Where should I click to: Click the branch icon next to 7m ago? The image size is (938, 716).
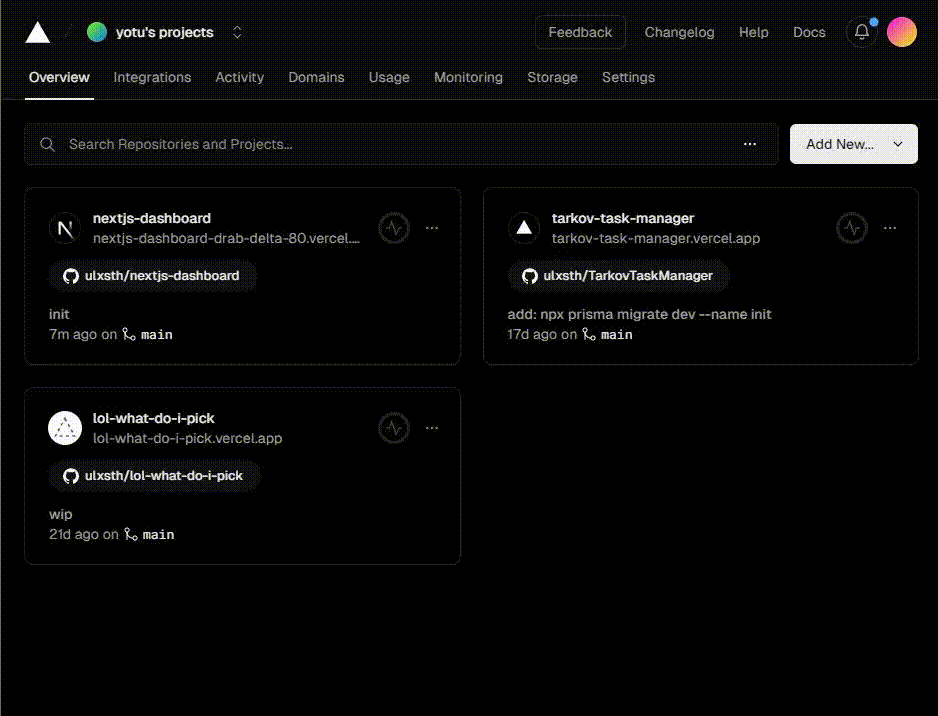click(129, 334)
